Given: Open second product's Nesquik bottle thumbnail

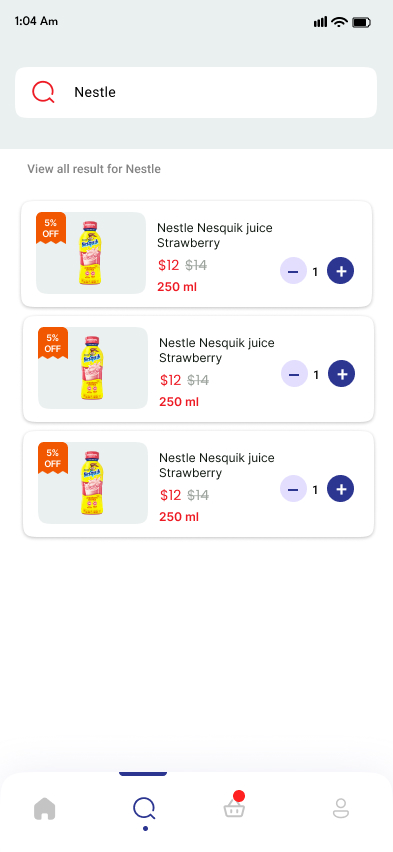Looking at the screenshot, I should point(92,368).
